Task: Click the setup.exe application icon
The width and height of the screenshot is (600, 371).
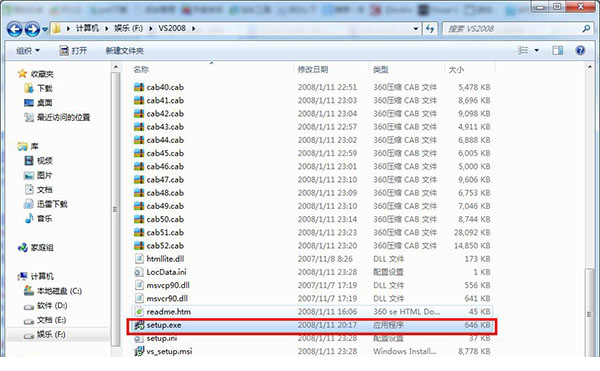Action: click(139, 325)
